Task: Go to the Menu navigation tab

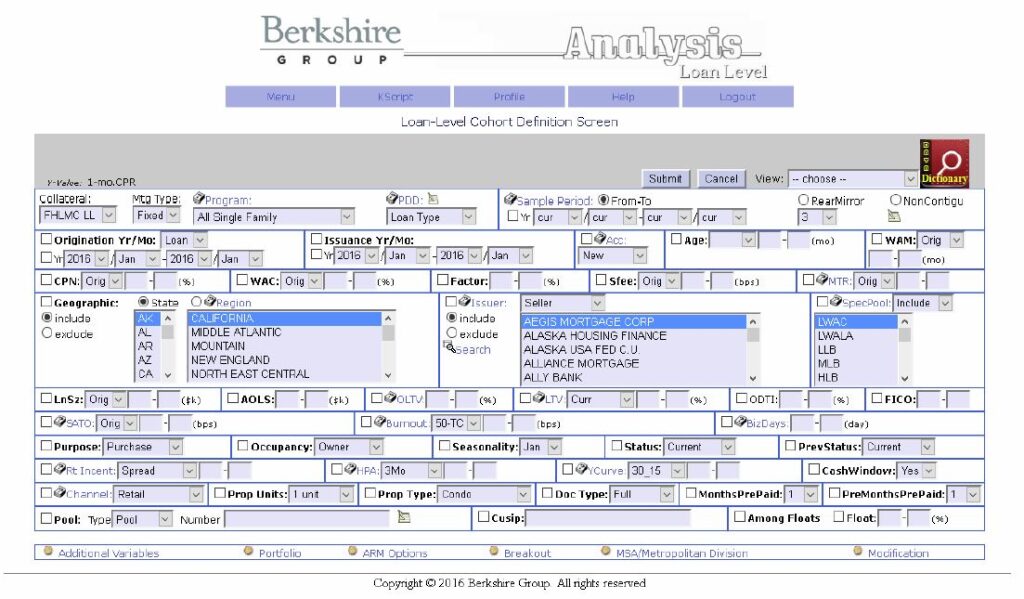Action: (281, 97)
